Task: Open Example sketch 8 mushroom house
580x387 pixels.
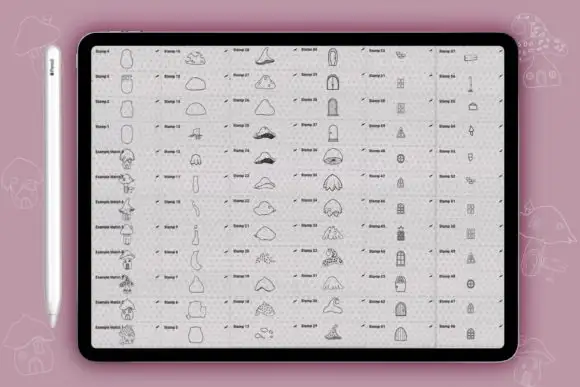Action: click(x=127, y=159)
